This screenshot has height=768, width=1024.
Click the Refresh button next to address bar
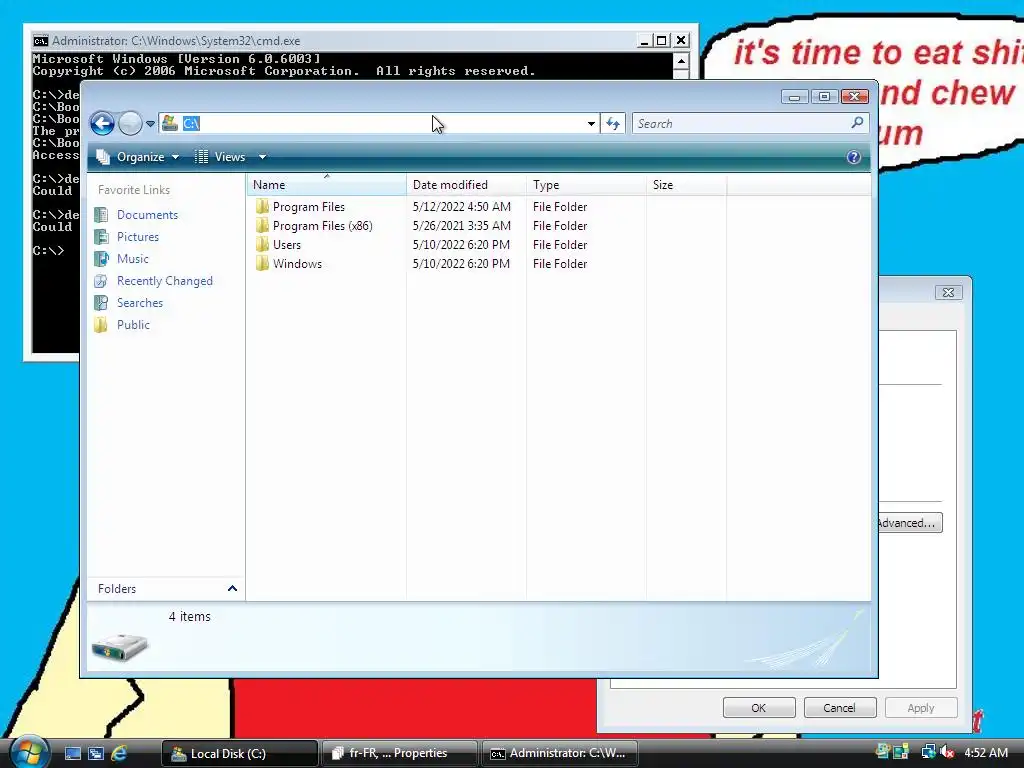pyautogui.click(x=613, y=123)
